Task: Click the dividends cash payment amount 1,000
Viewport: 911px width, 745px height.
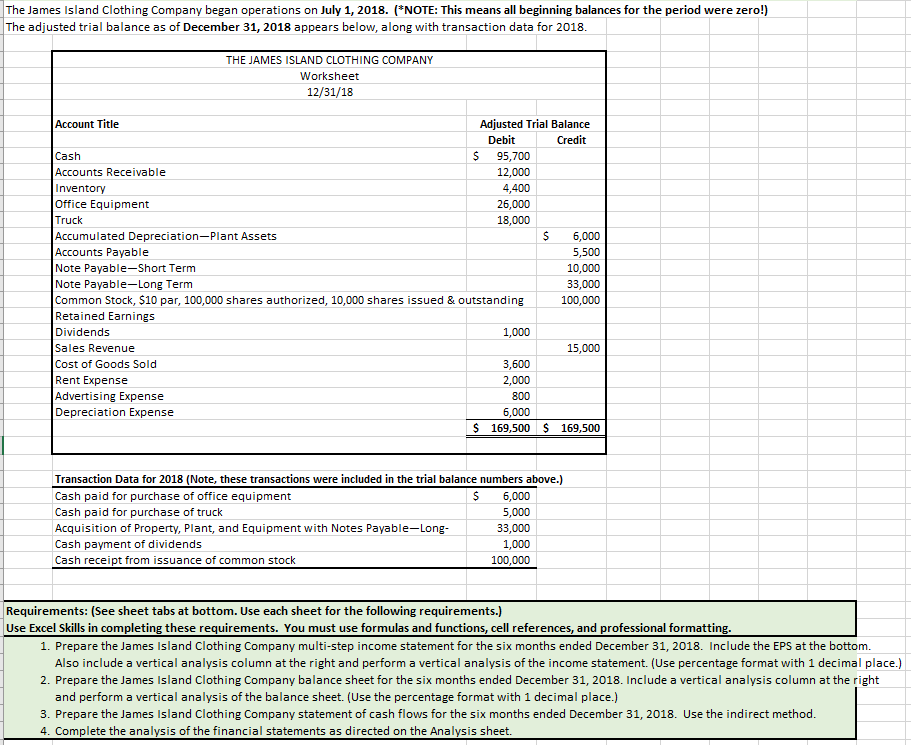Action: (x=516, y=544)
